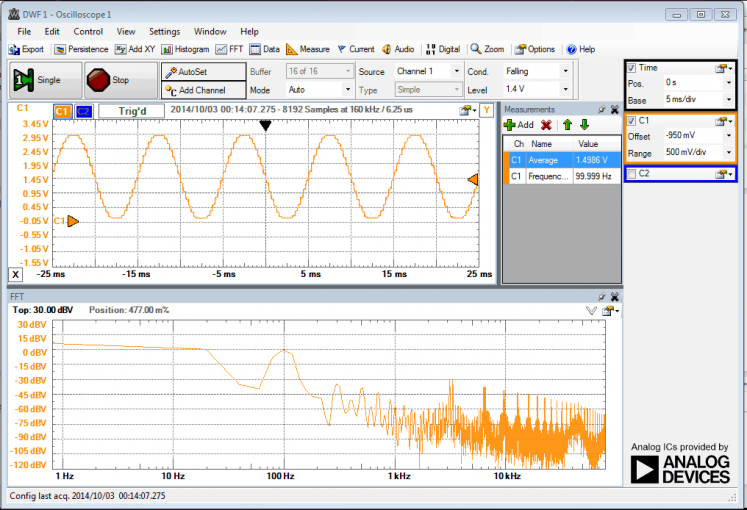Move measurement up with green arrow
747x510 pixels.
coord(566,125)
